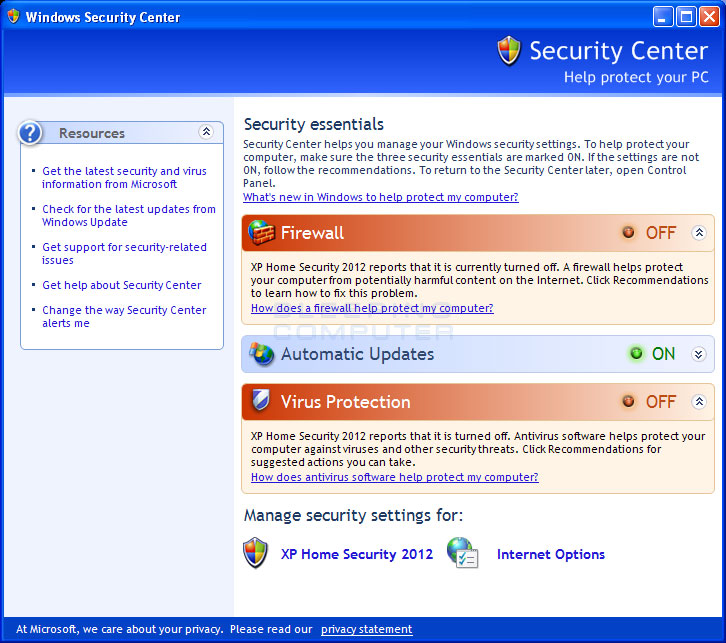Click the XP Home Security 2012 shield icon
The height and width of the screenshot is (643, 726).
[x=255, y=553]
